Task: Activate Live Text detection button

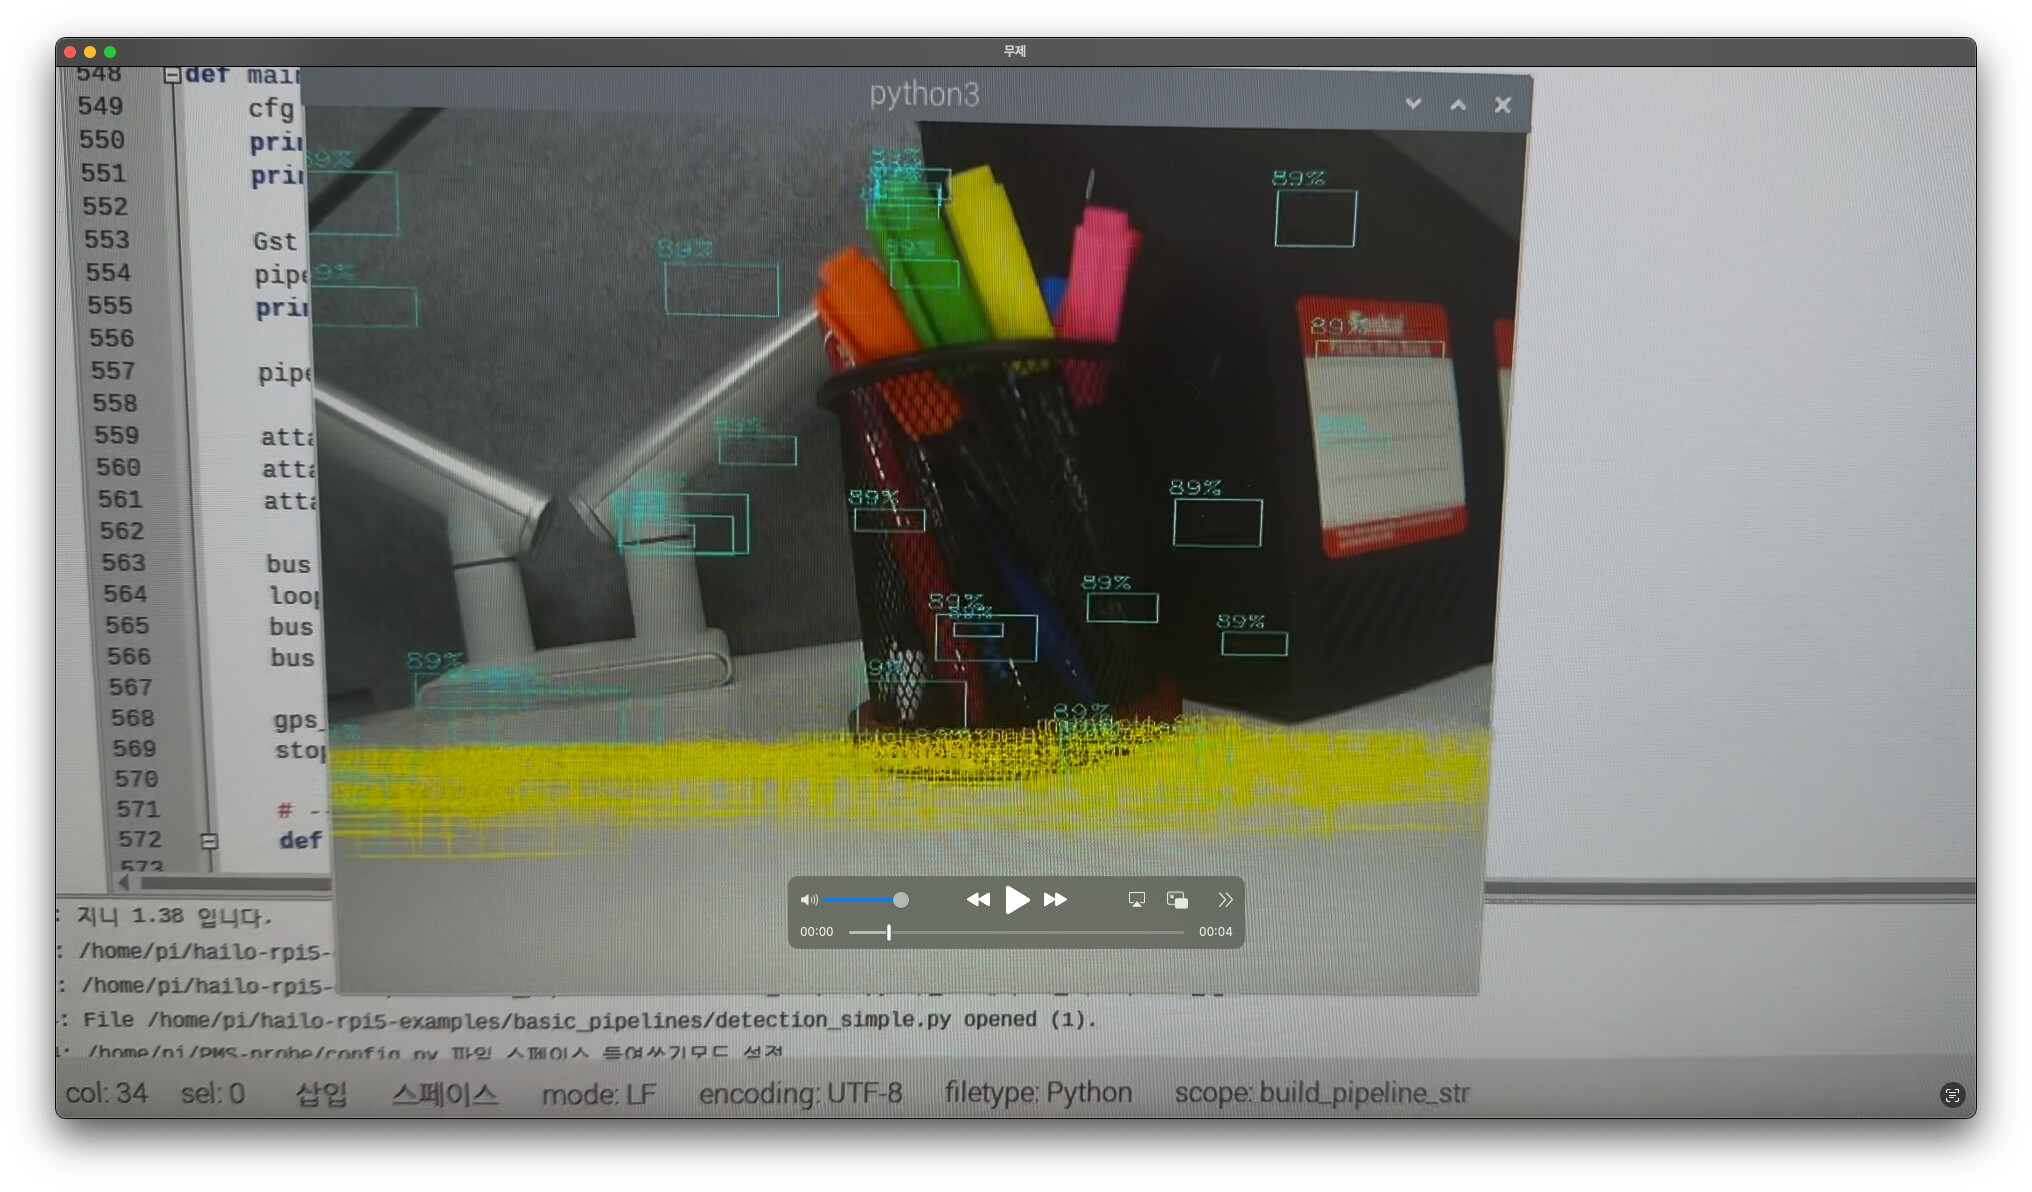Action: [1952, 1095]
